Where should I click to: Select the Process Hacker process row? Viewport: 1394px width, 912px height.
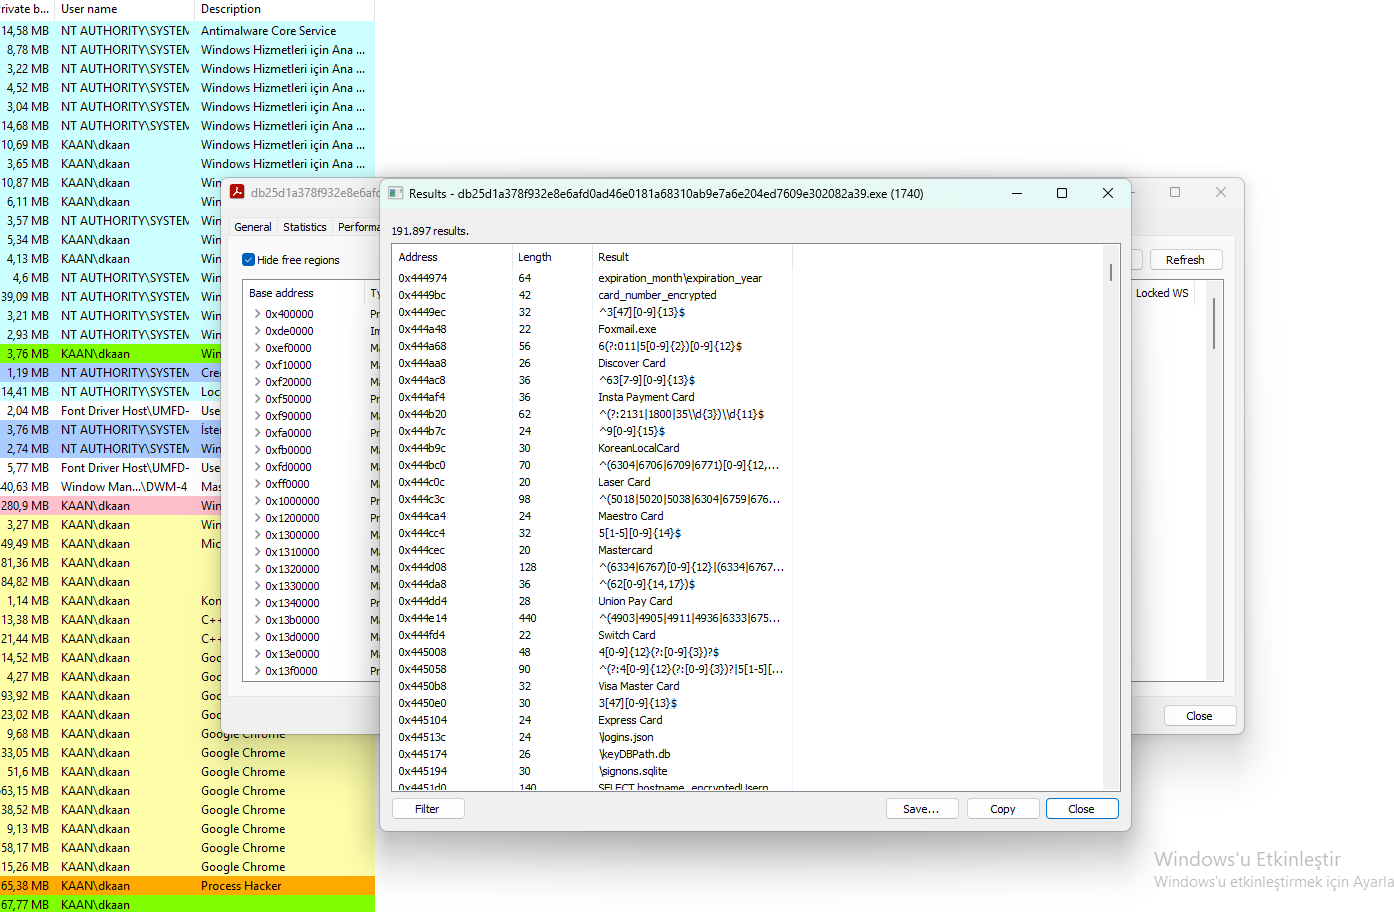click(187, 886)
